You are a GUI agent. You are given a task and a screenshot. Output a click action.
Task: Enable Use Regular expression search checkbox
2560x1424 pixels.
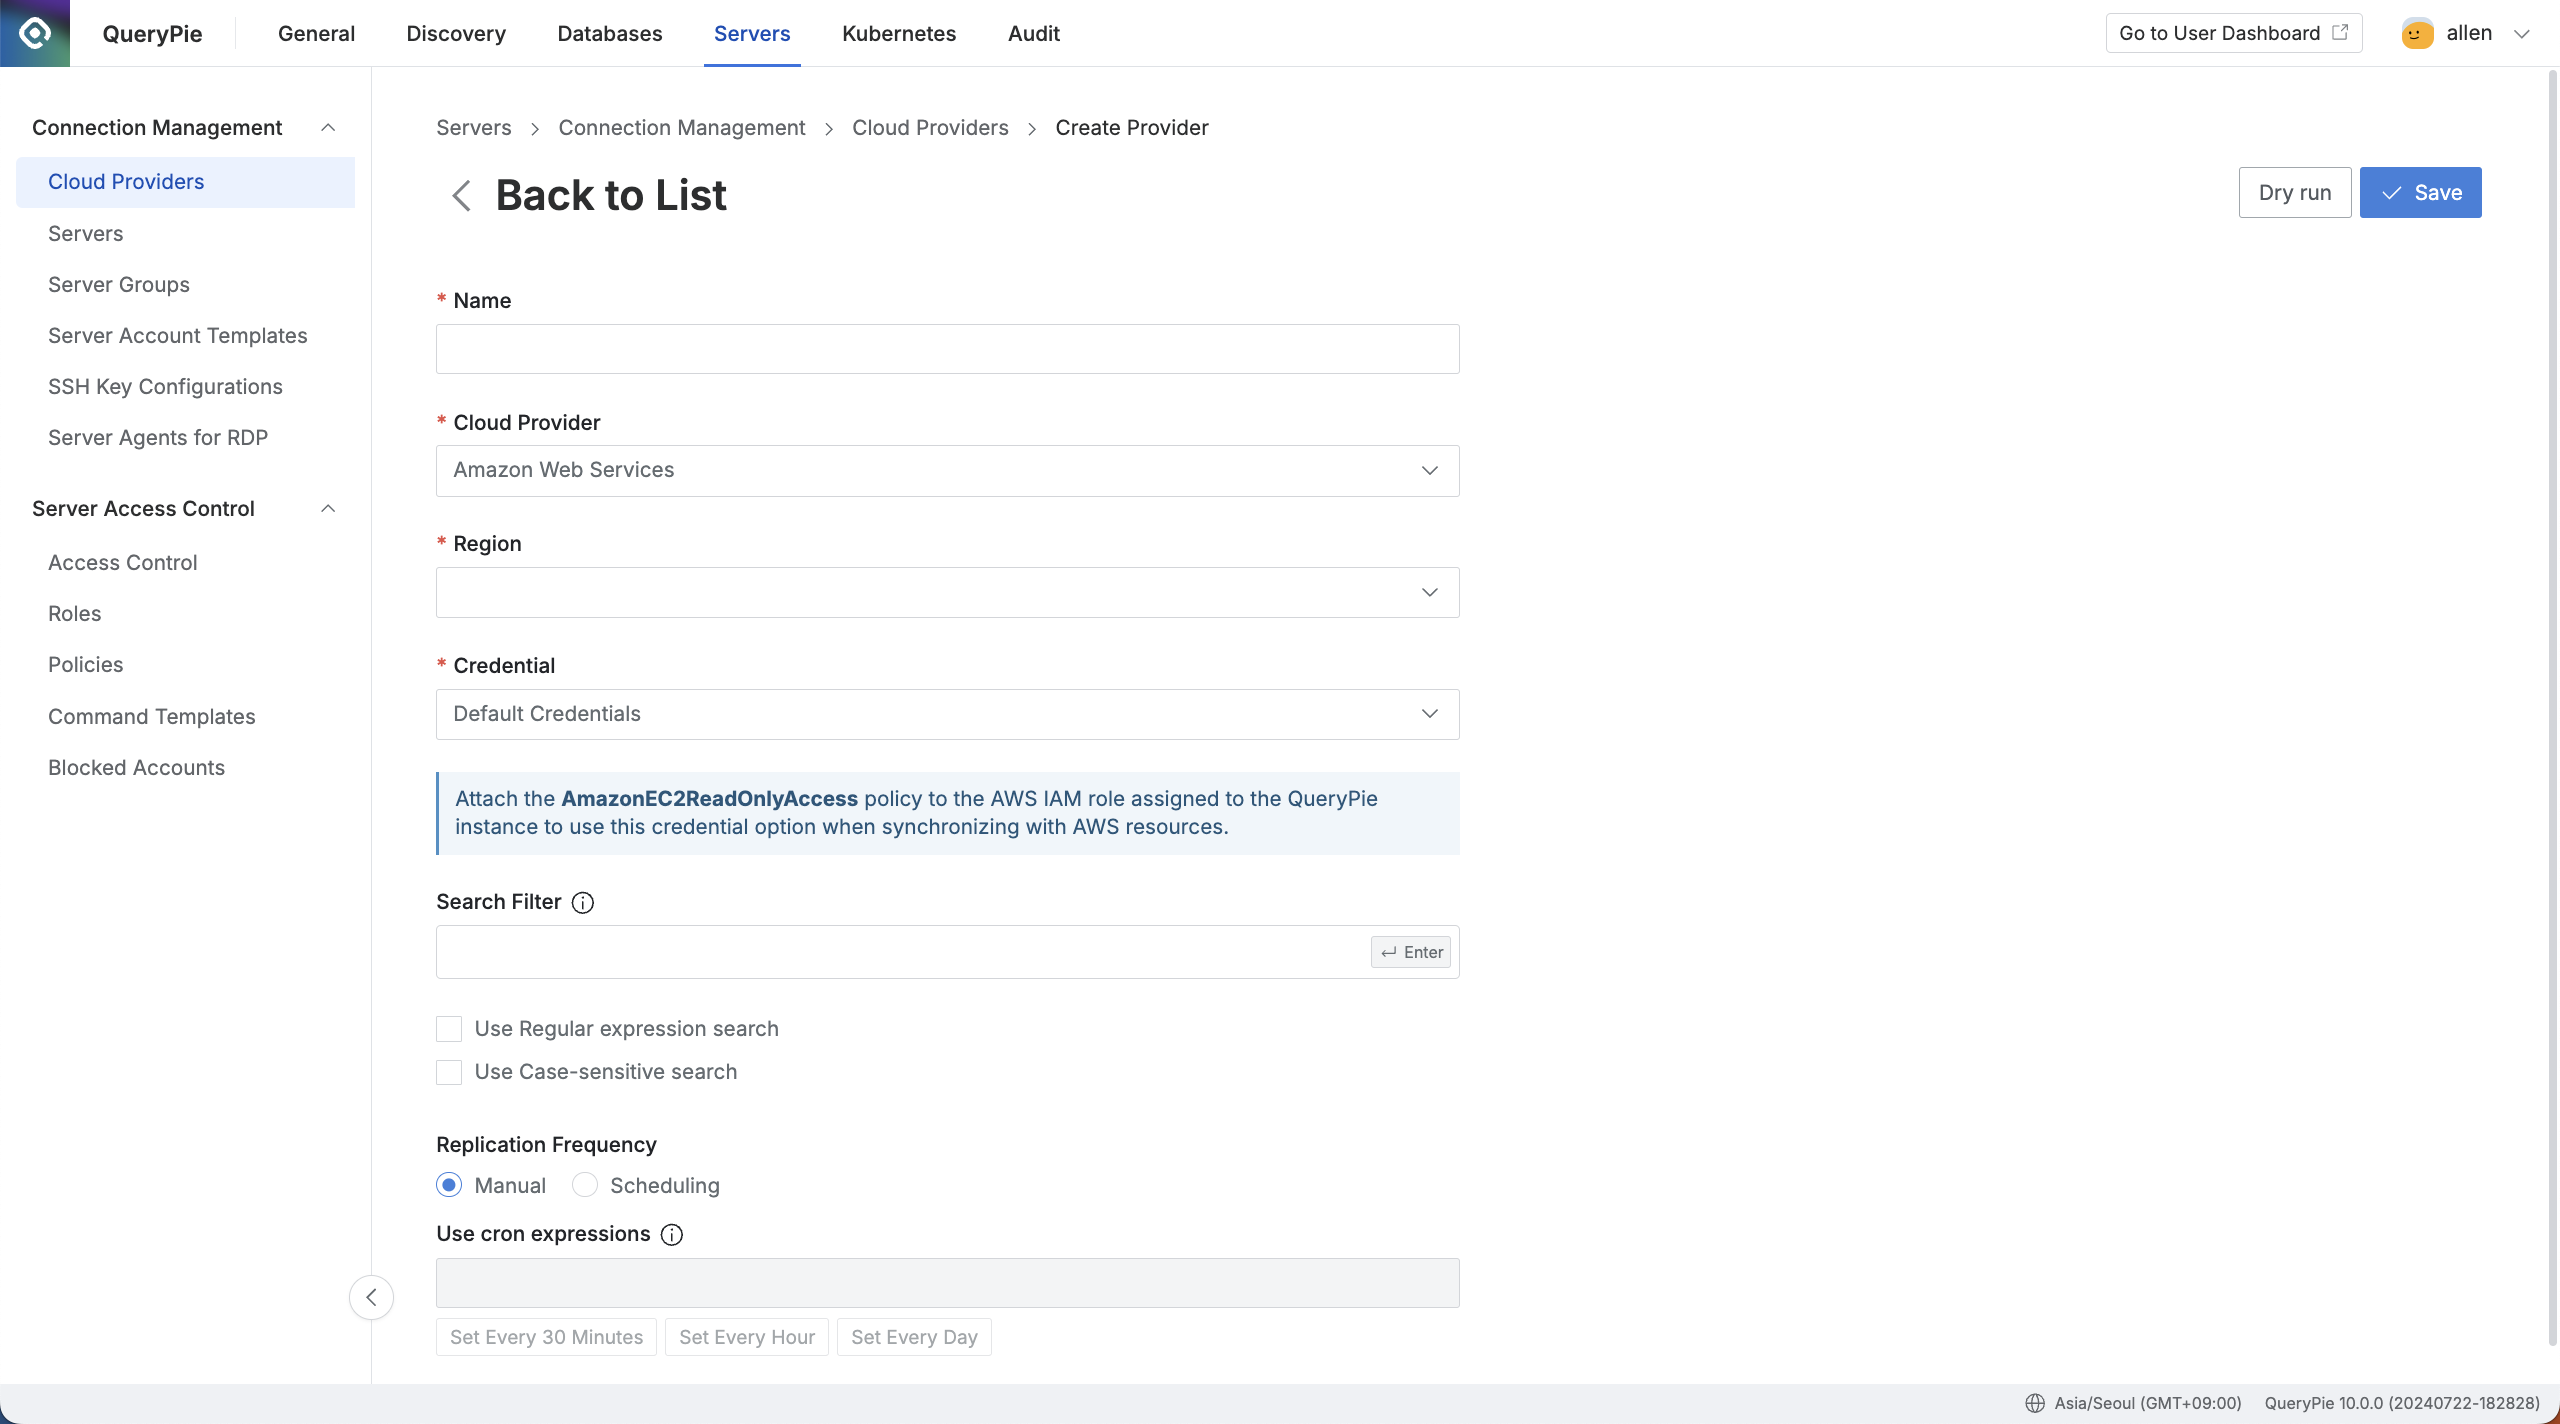(449, 1029)
